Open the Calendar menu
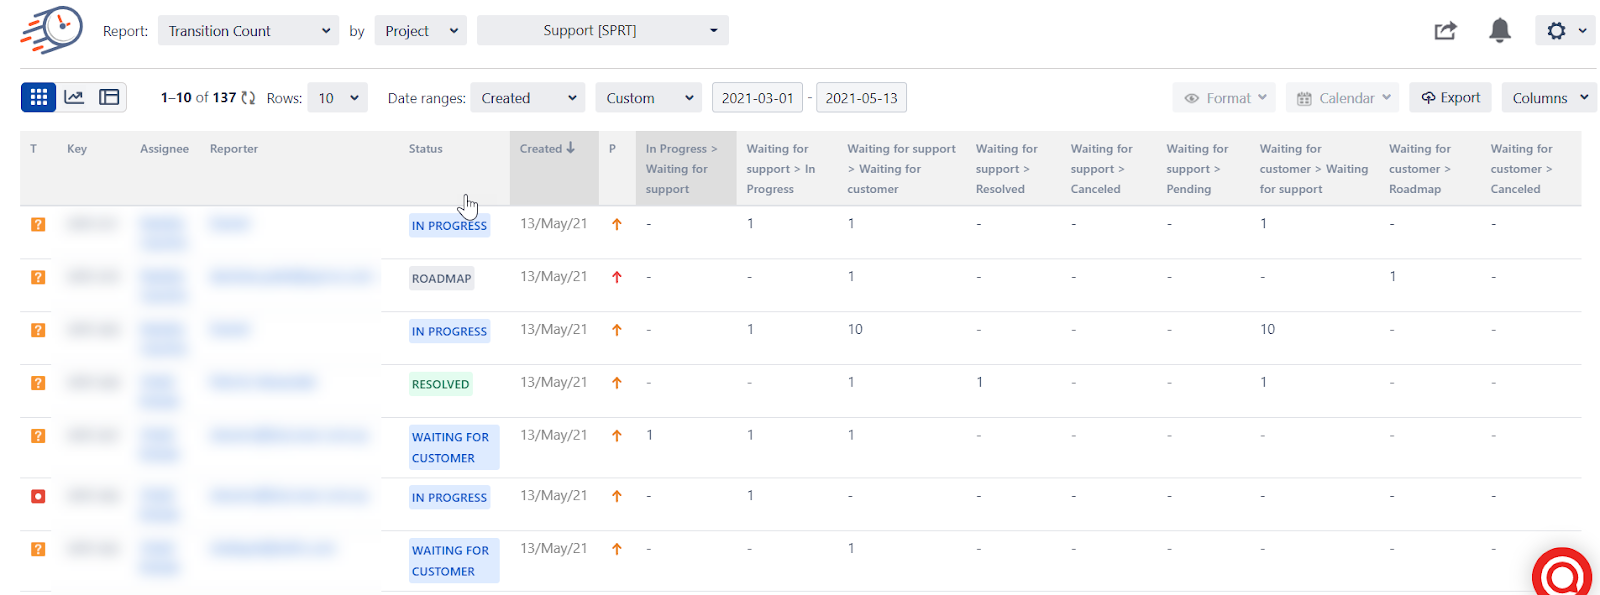Image resolution: width=1600 pixels, height=595 pixels. [x=1343, y=98]
